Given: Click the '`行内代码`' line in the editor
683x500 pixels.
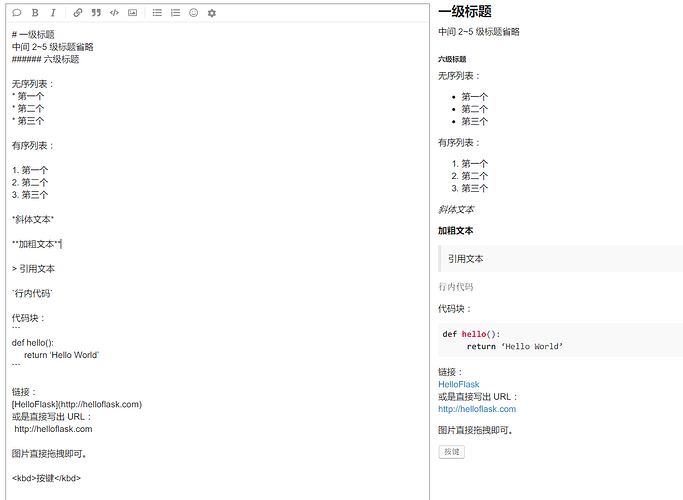Looking at the screenshot, I should pyautogui.click(x=32, y=294).
